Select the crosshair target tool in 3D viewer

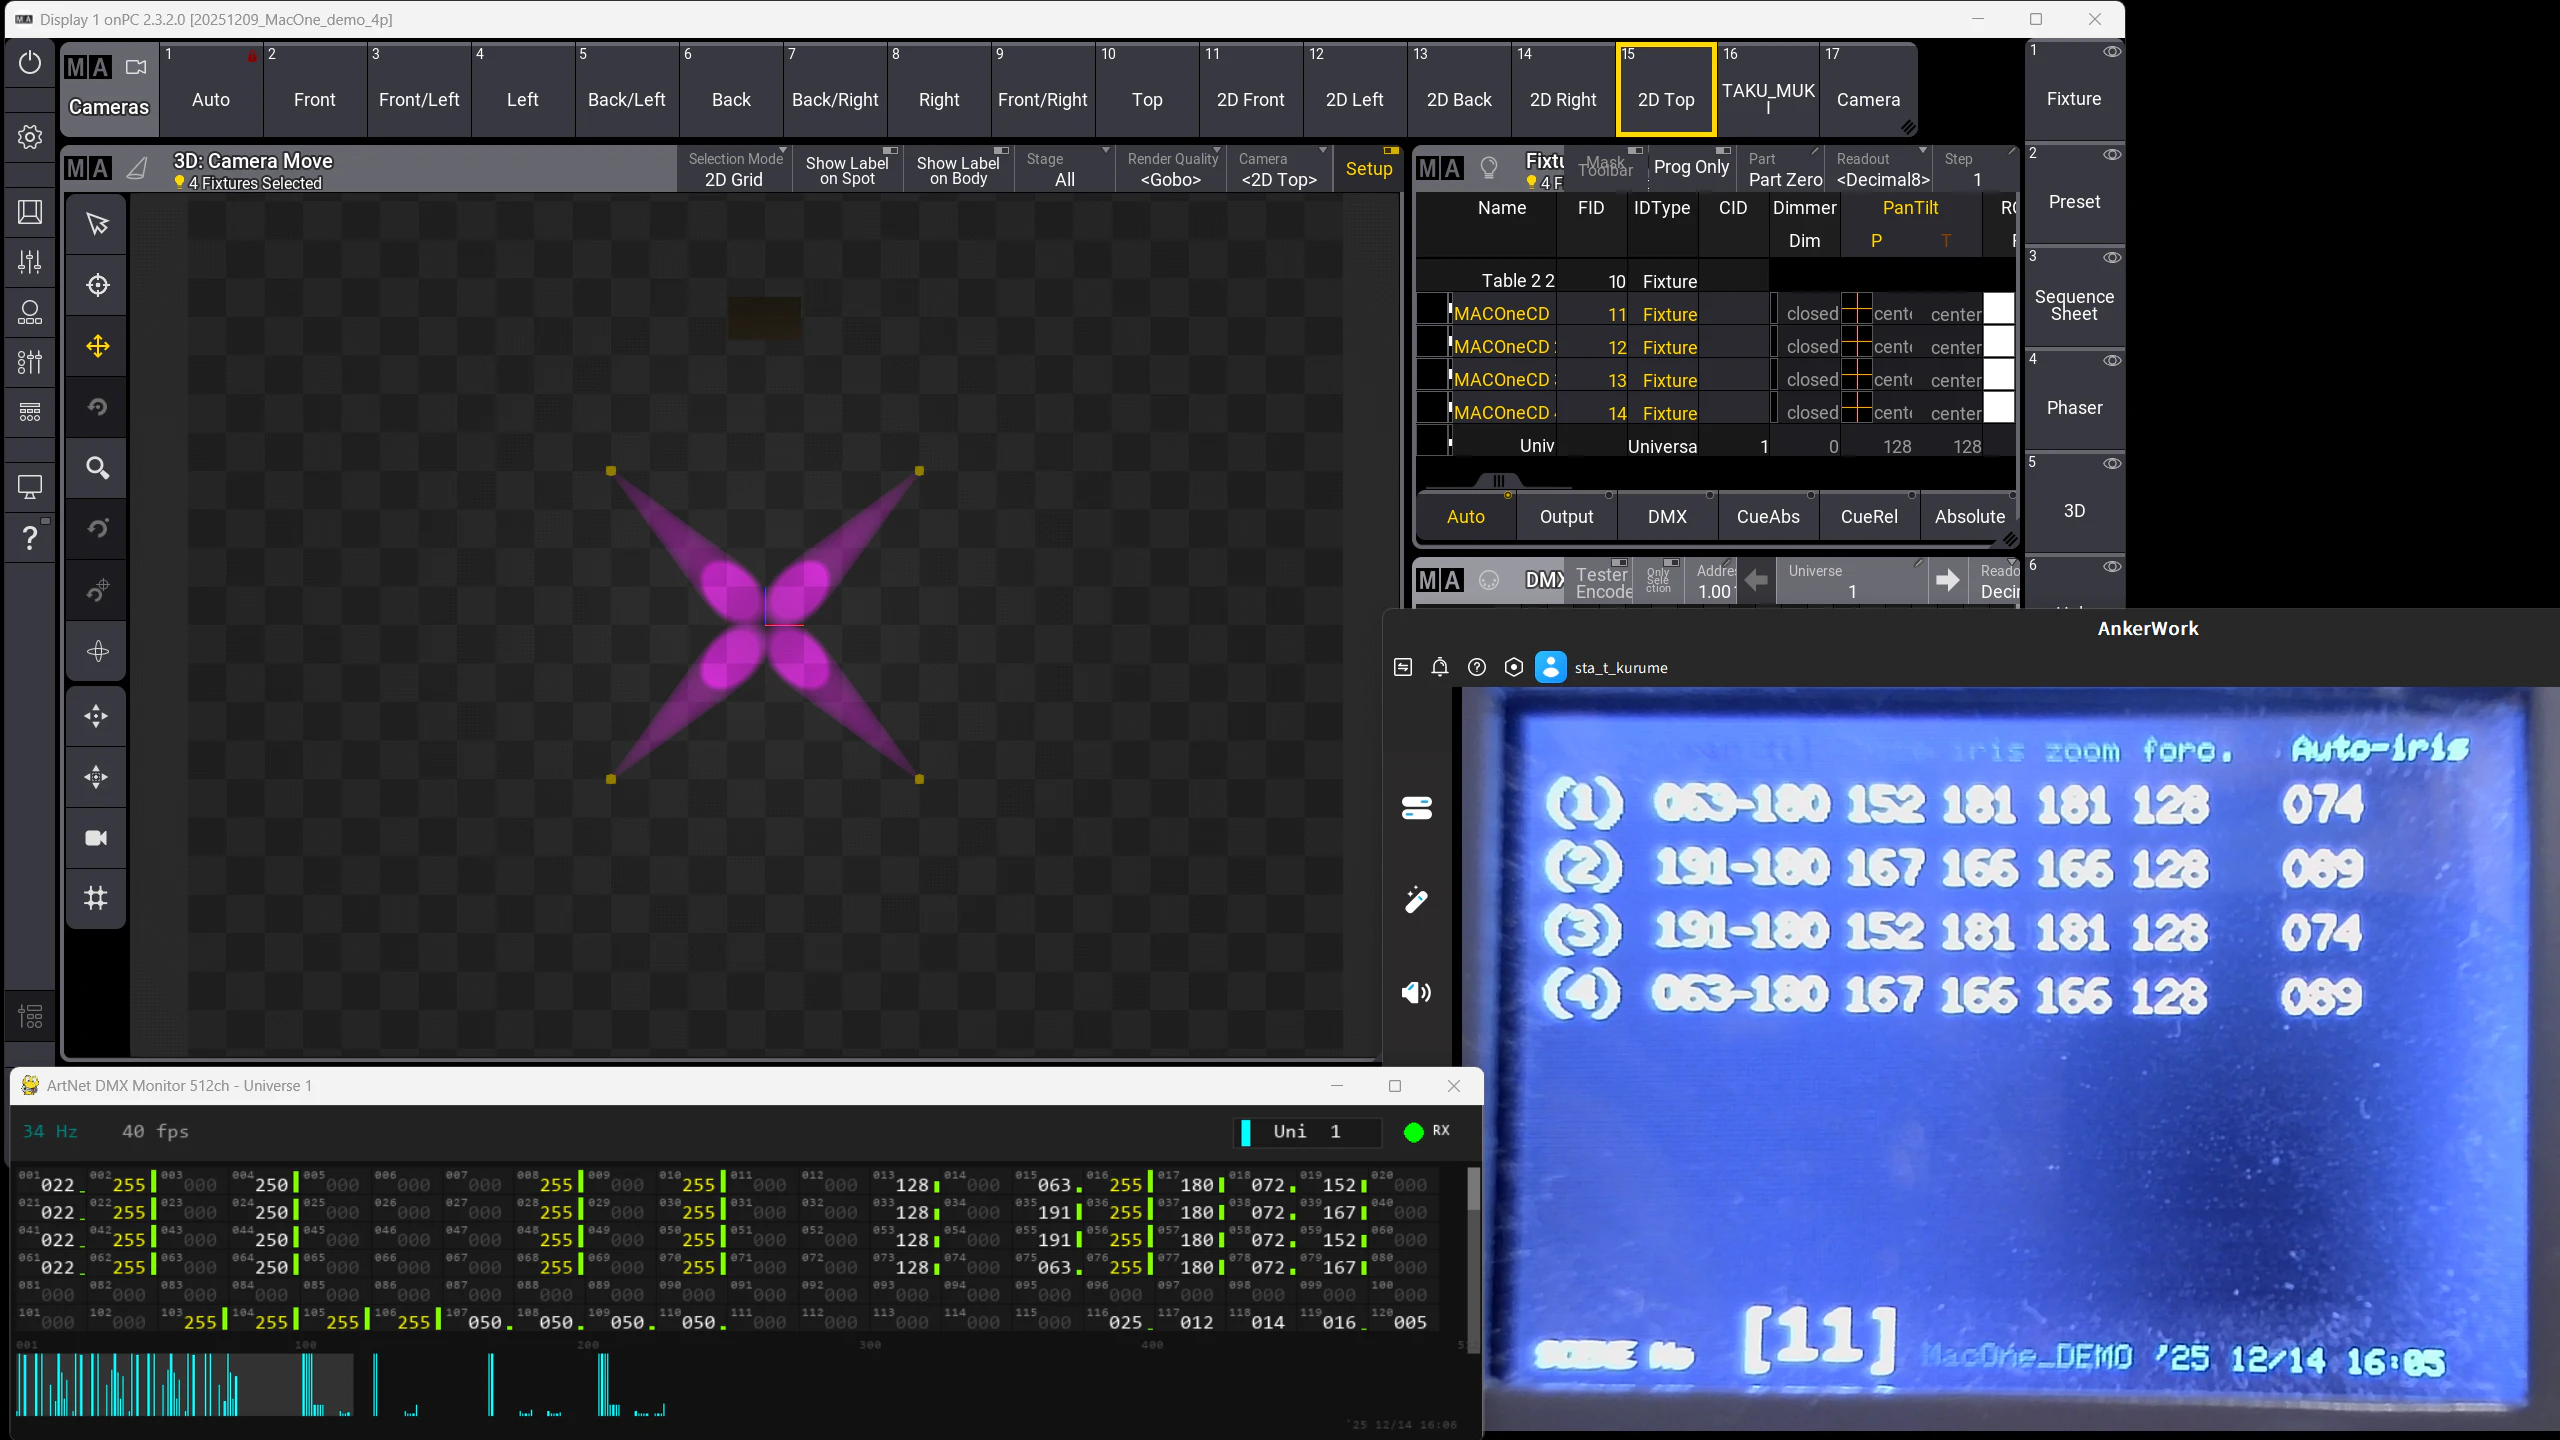[97, 285]
